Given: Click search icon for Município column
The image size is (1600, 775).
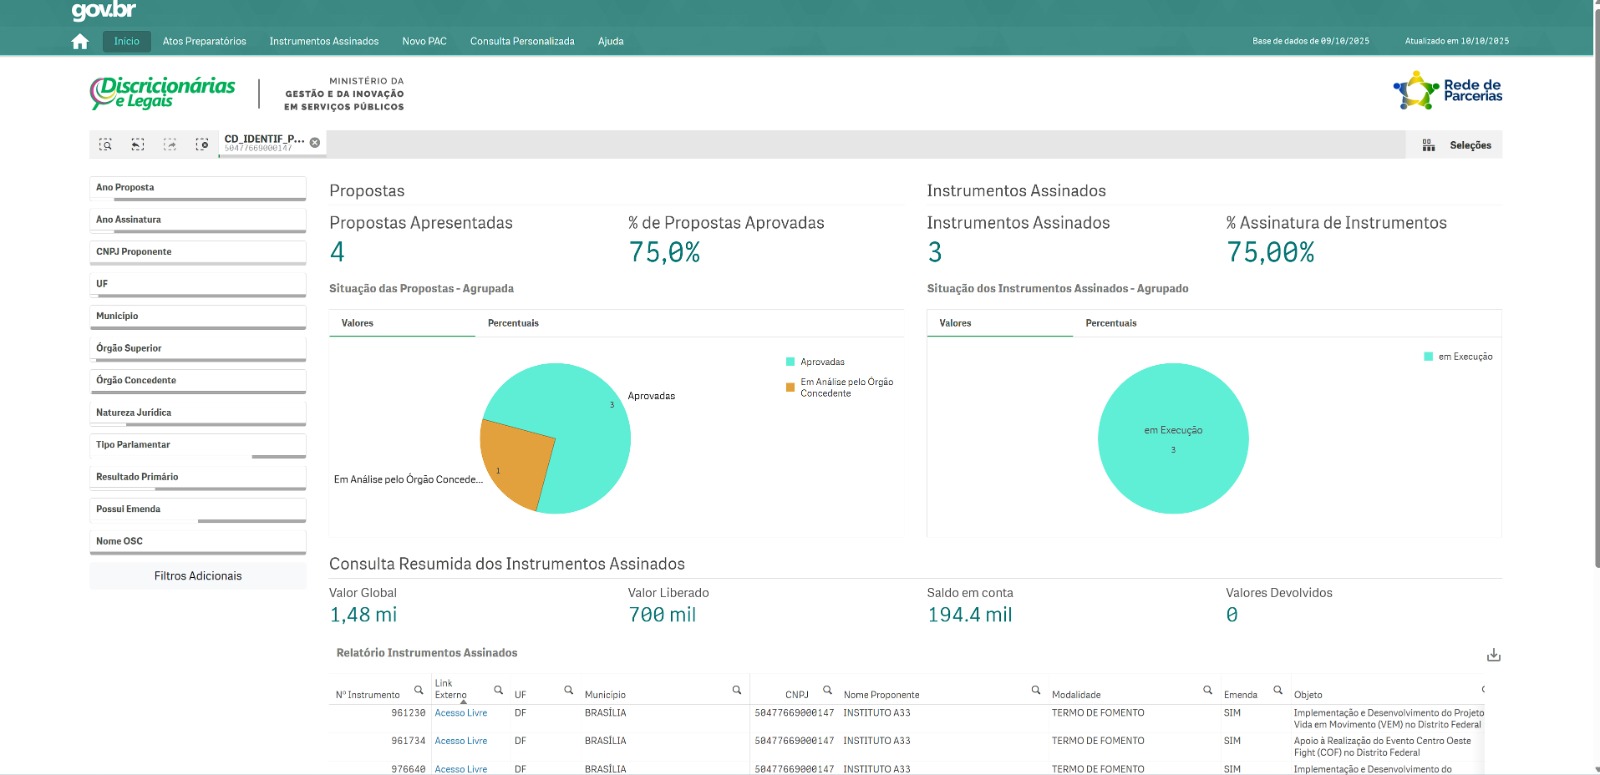Looking at the screenshot, I should click(x=737, y=690).
